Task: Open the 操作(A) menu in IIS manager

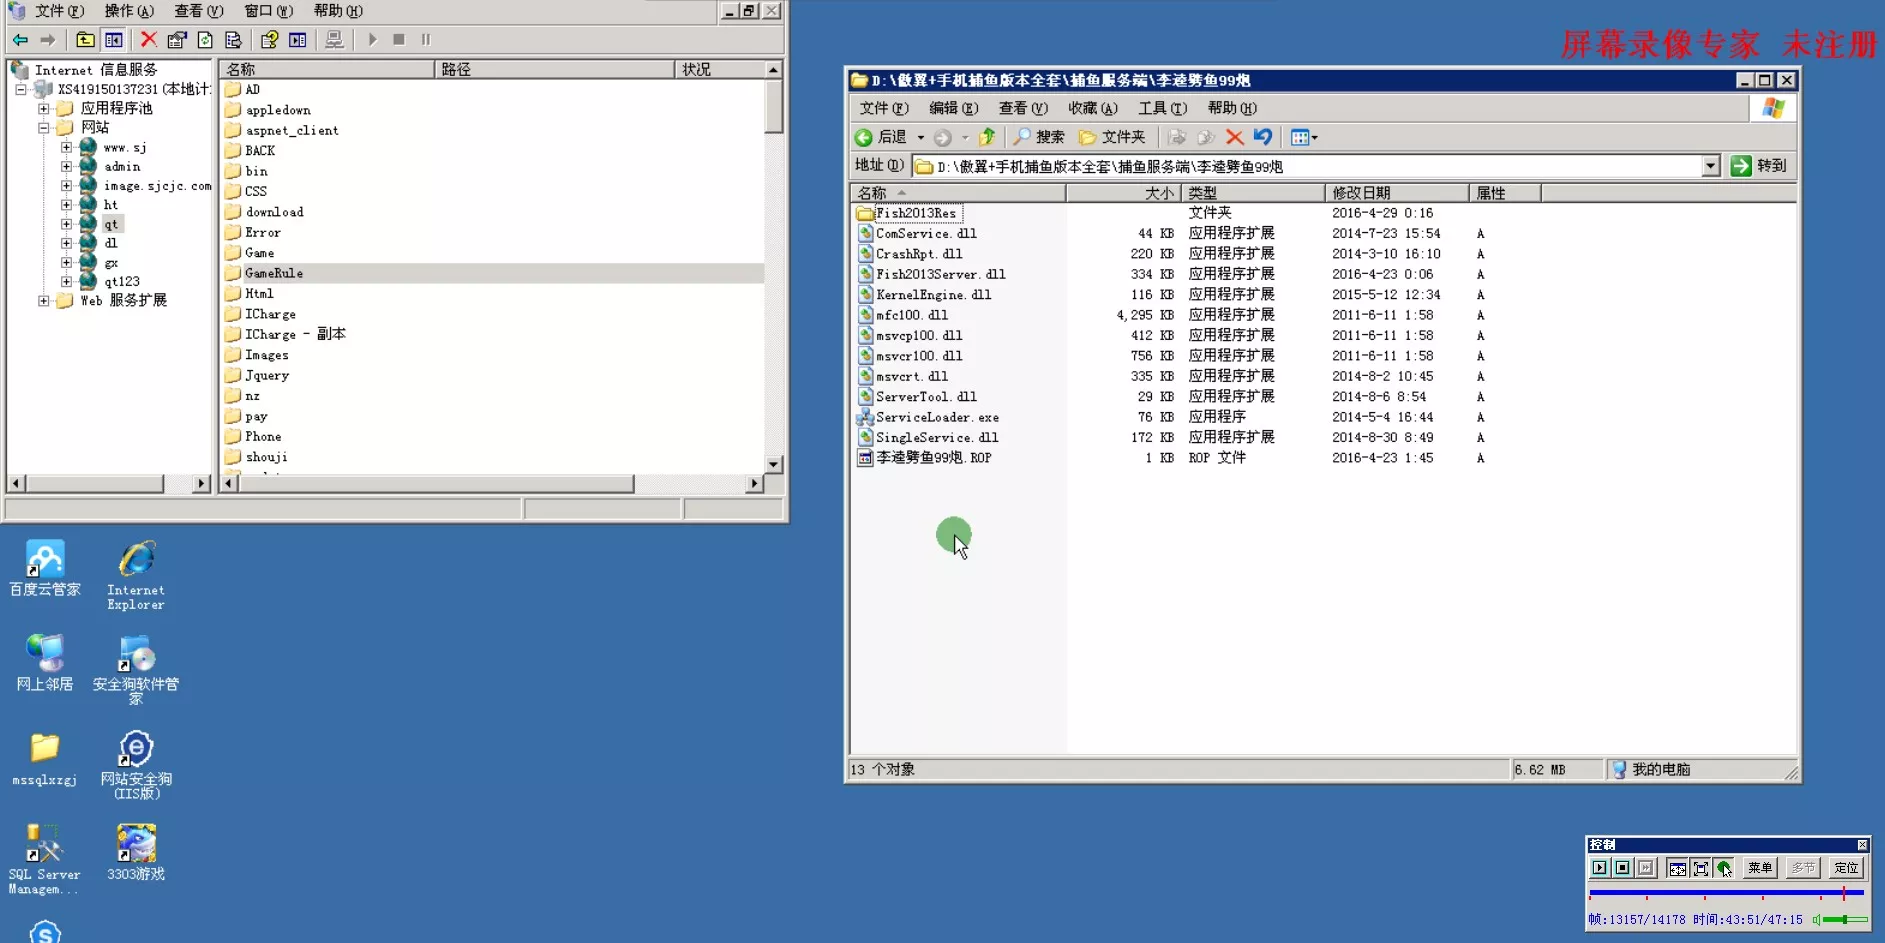Action: pyautogui.click(x=129, y=11)
